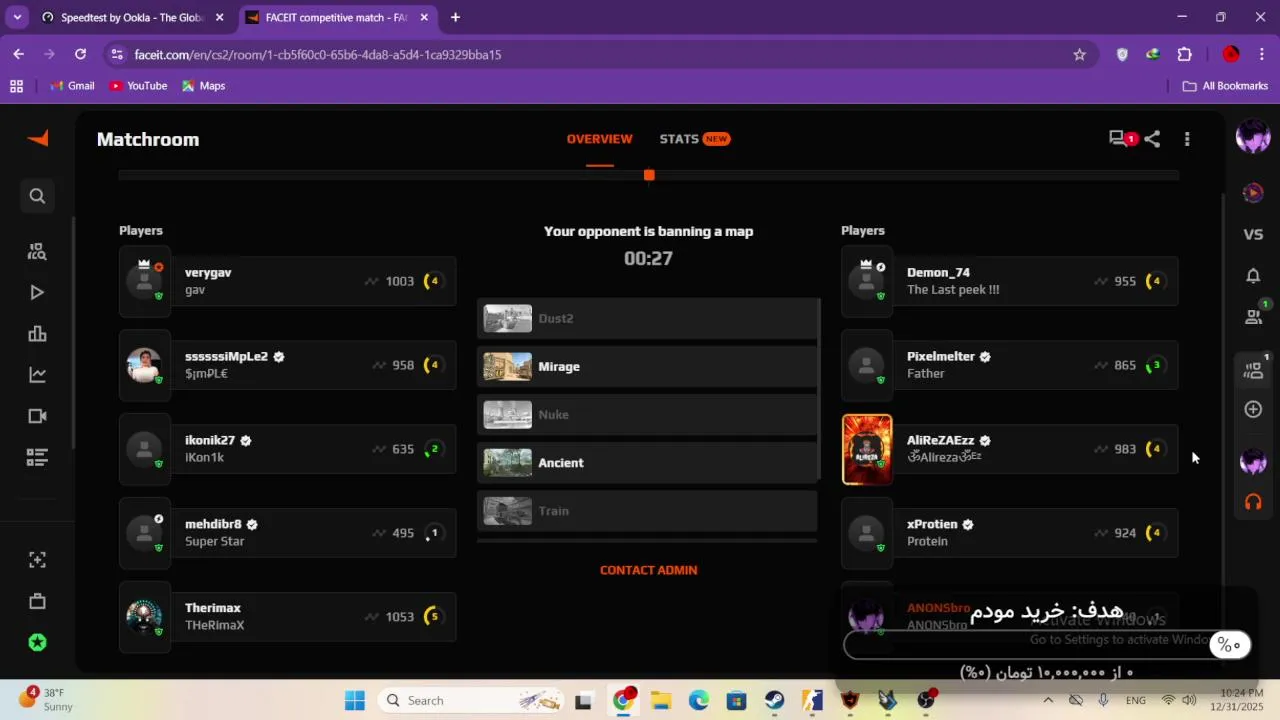
Task: Open the stats line-graph icon in sidebar
Action: pyautogui.click(x=37, y=375)
